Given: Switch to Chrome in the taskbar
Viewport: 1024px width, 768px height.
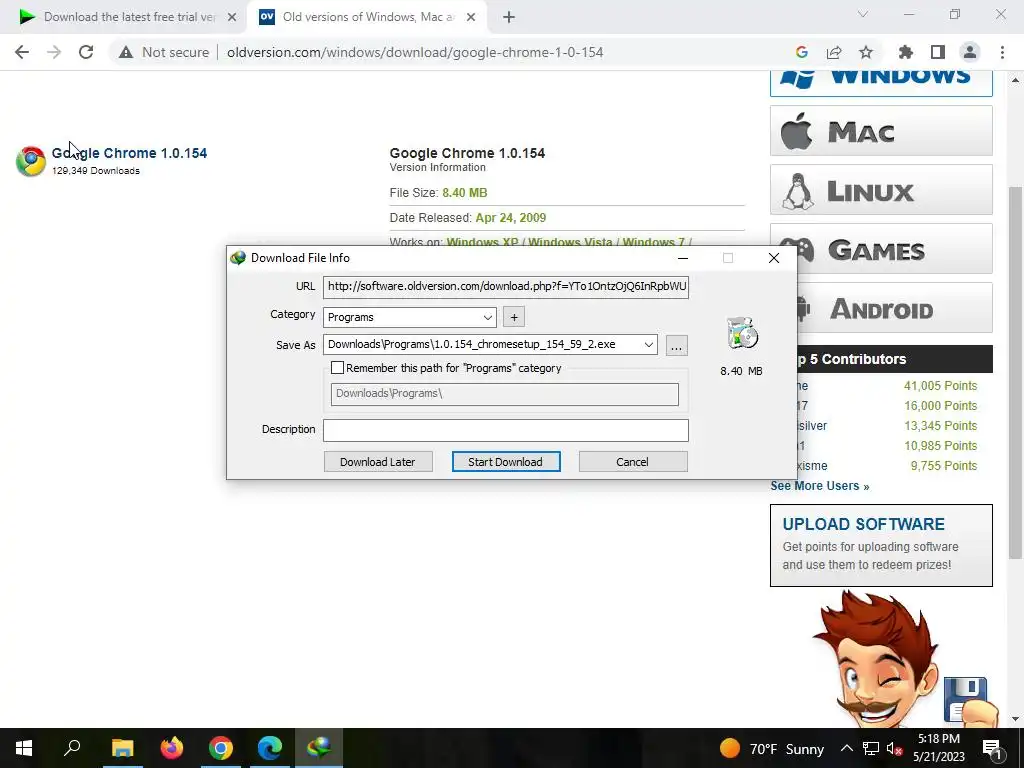Looking at the screenshot, I should pos(221,748).
